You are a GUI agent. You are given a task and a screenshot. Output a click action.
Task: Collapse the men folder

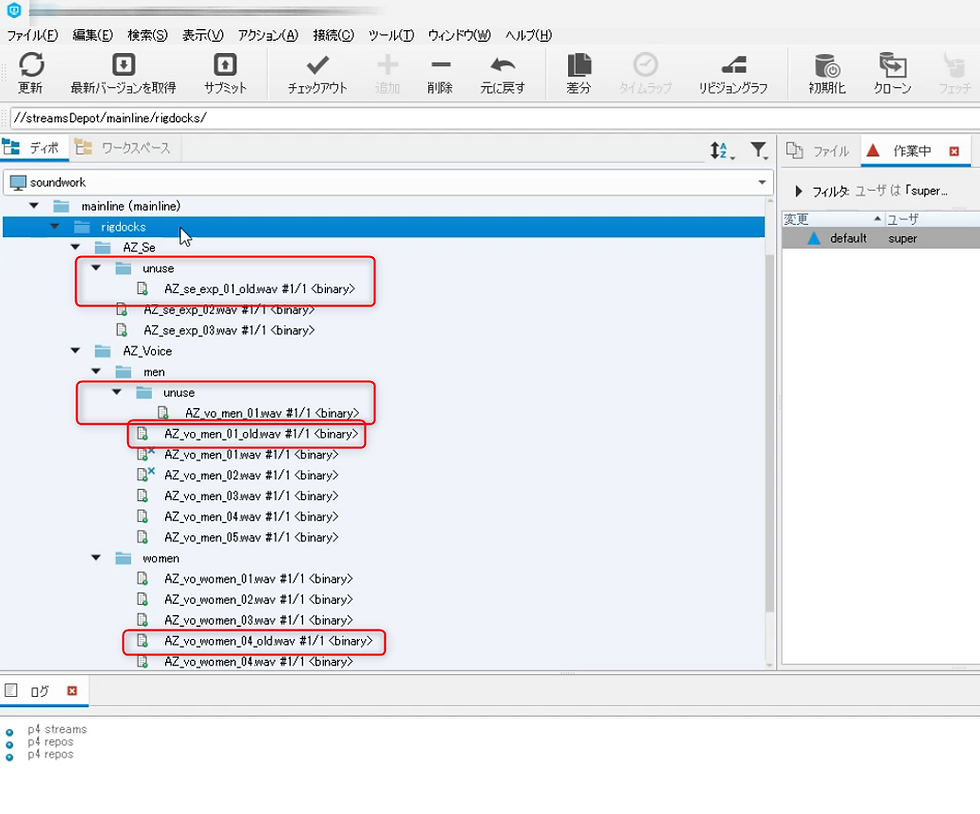(x=96, y=371)
